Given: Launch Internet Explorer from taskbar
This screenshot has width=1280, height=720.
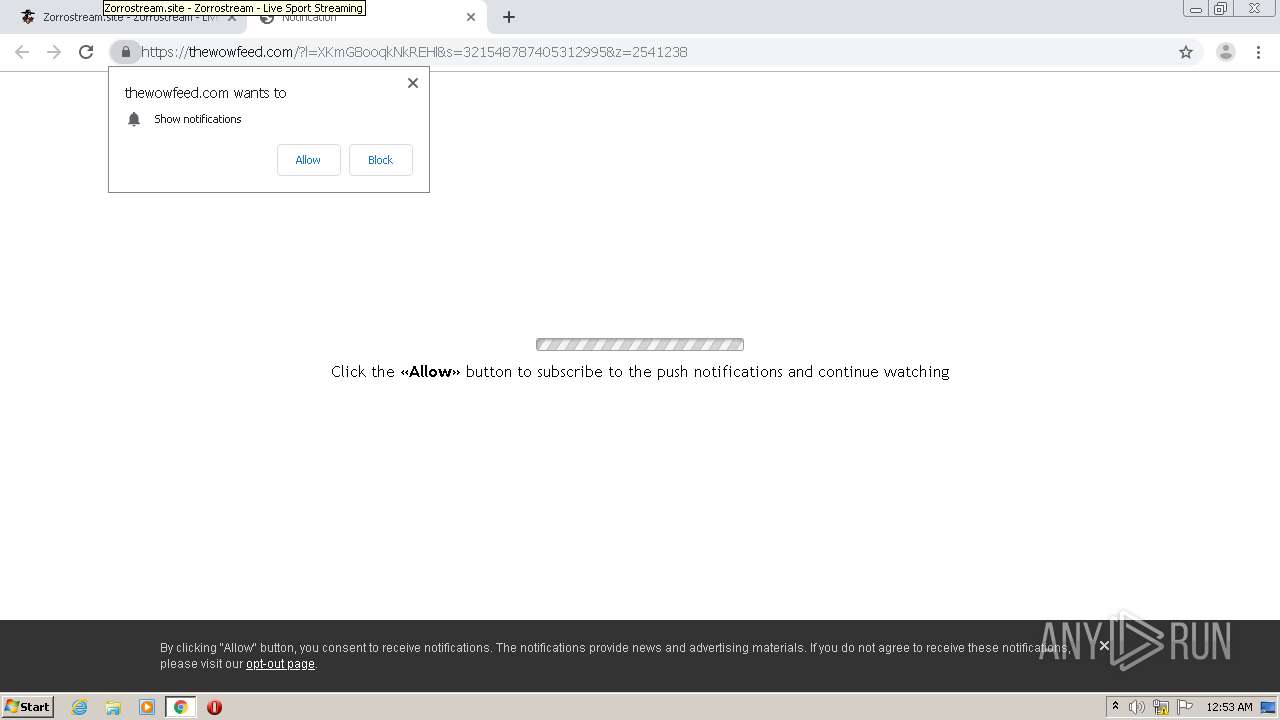Looking at the screenshot, I should [80, 707].
